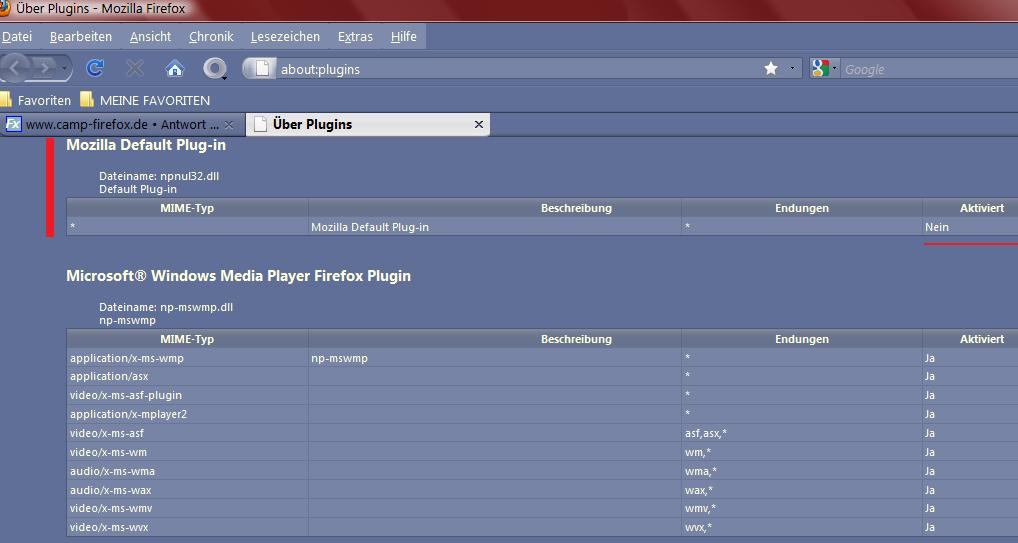Switch to the www.camp-firefox.de tab

(x=123, y=124)
